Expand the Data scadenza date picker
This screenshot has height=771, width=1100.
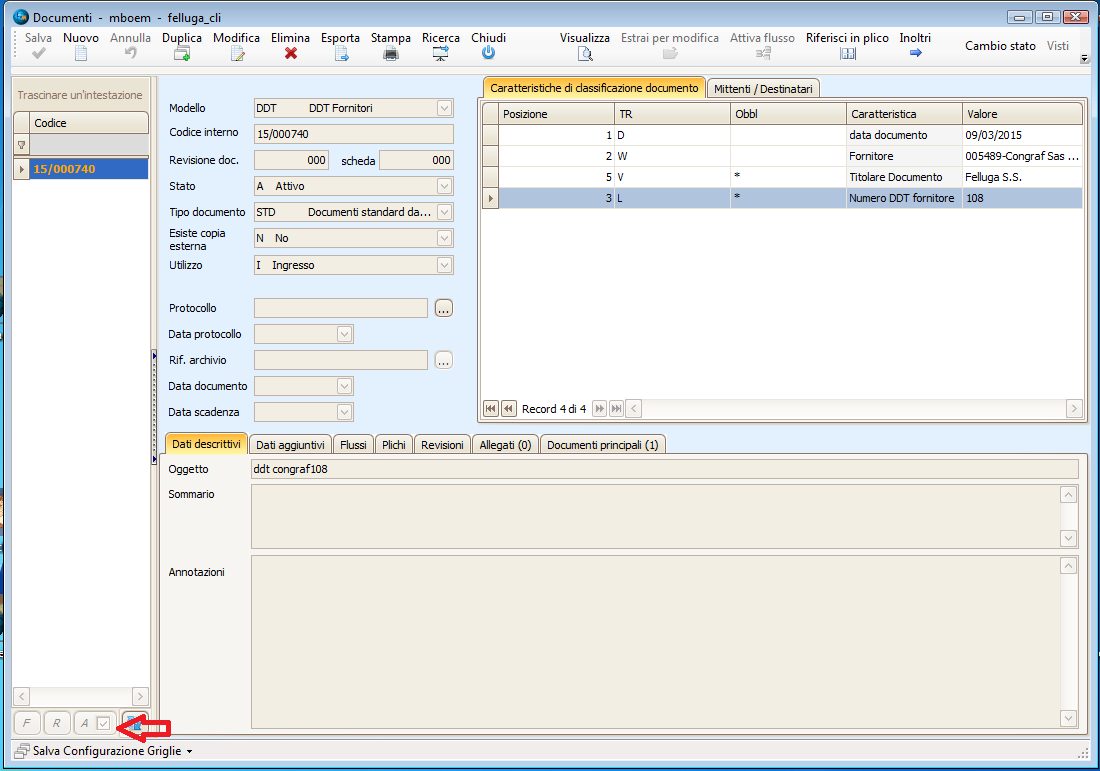[x=345, y=412]
